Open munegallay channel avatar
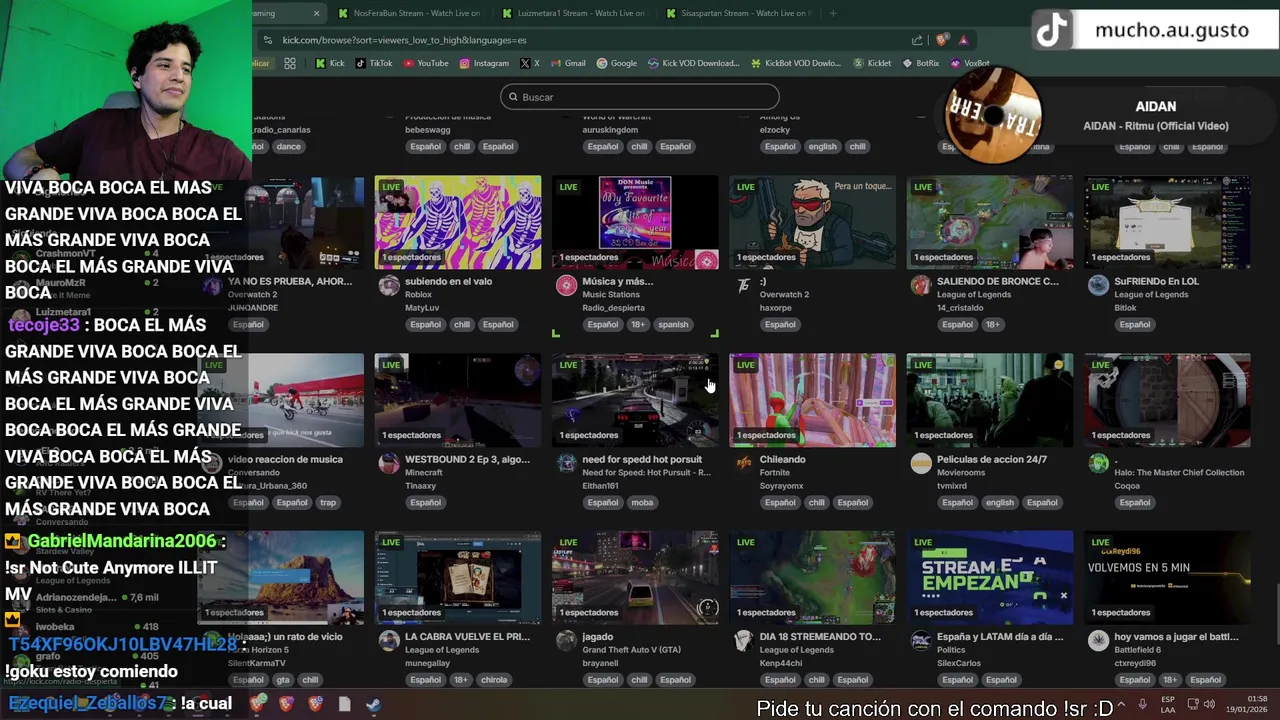This screenshot has width=1280, height=720. pos(389,641)
